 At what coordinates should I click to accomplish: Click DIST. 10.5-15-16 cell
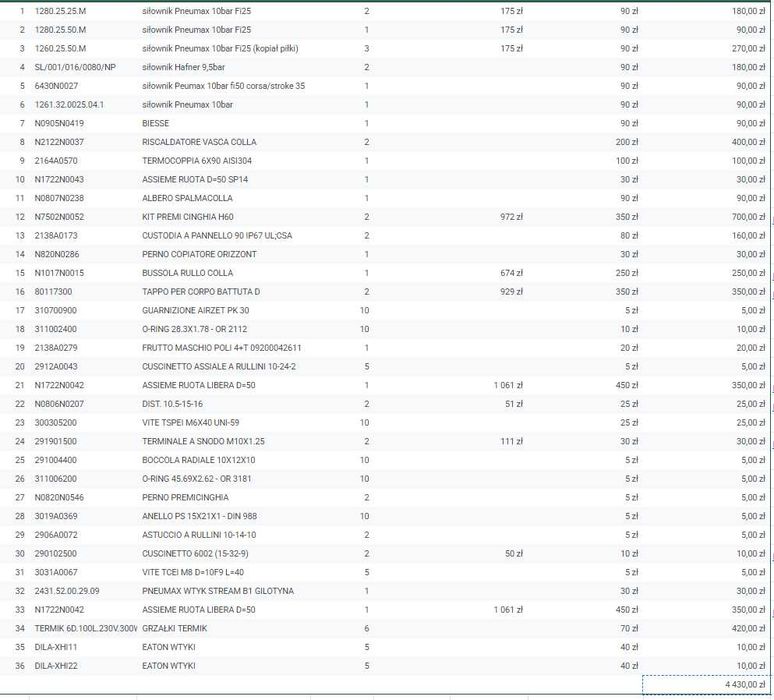[172, 404]
